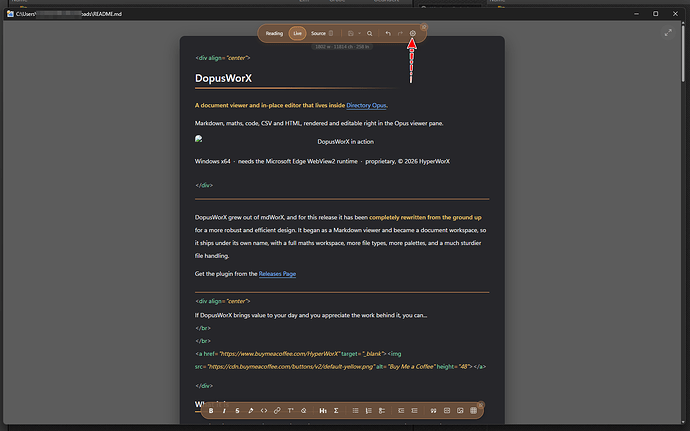Switch to Reading mode
Viewport: 690px width, 431px height.
click(x=274, y=33)
